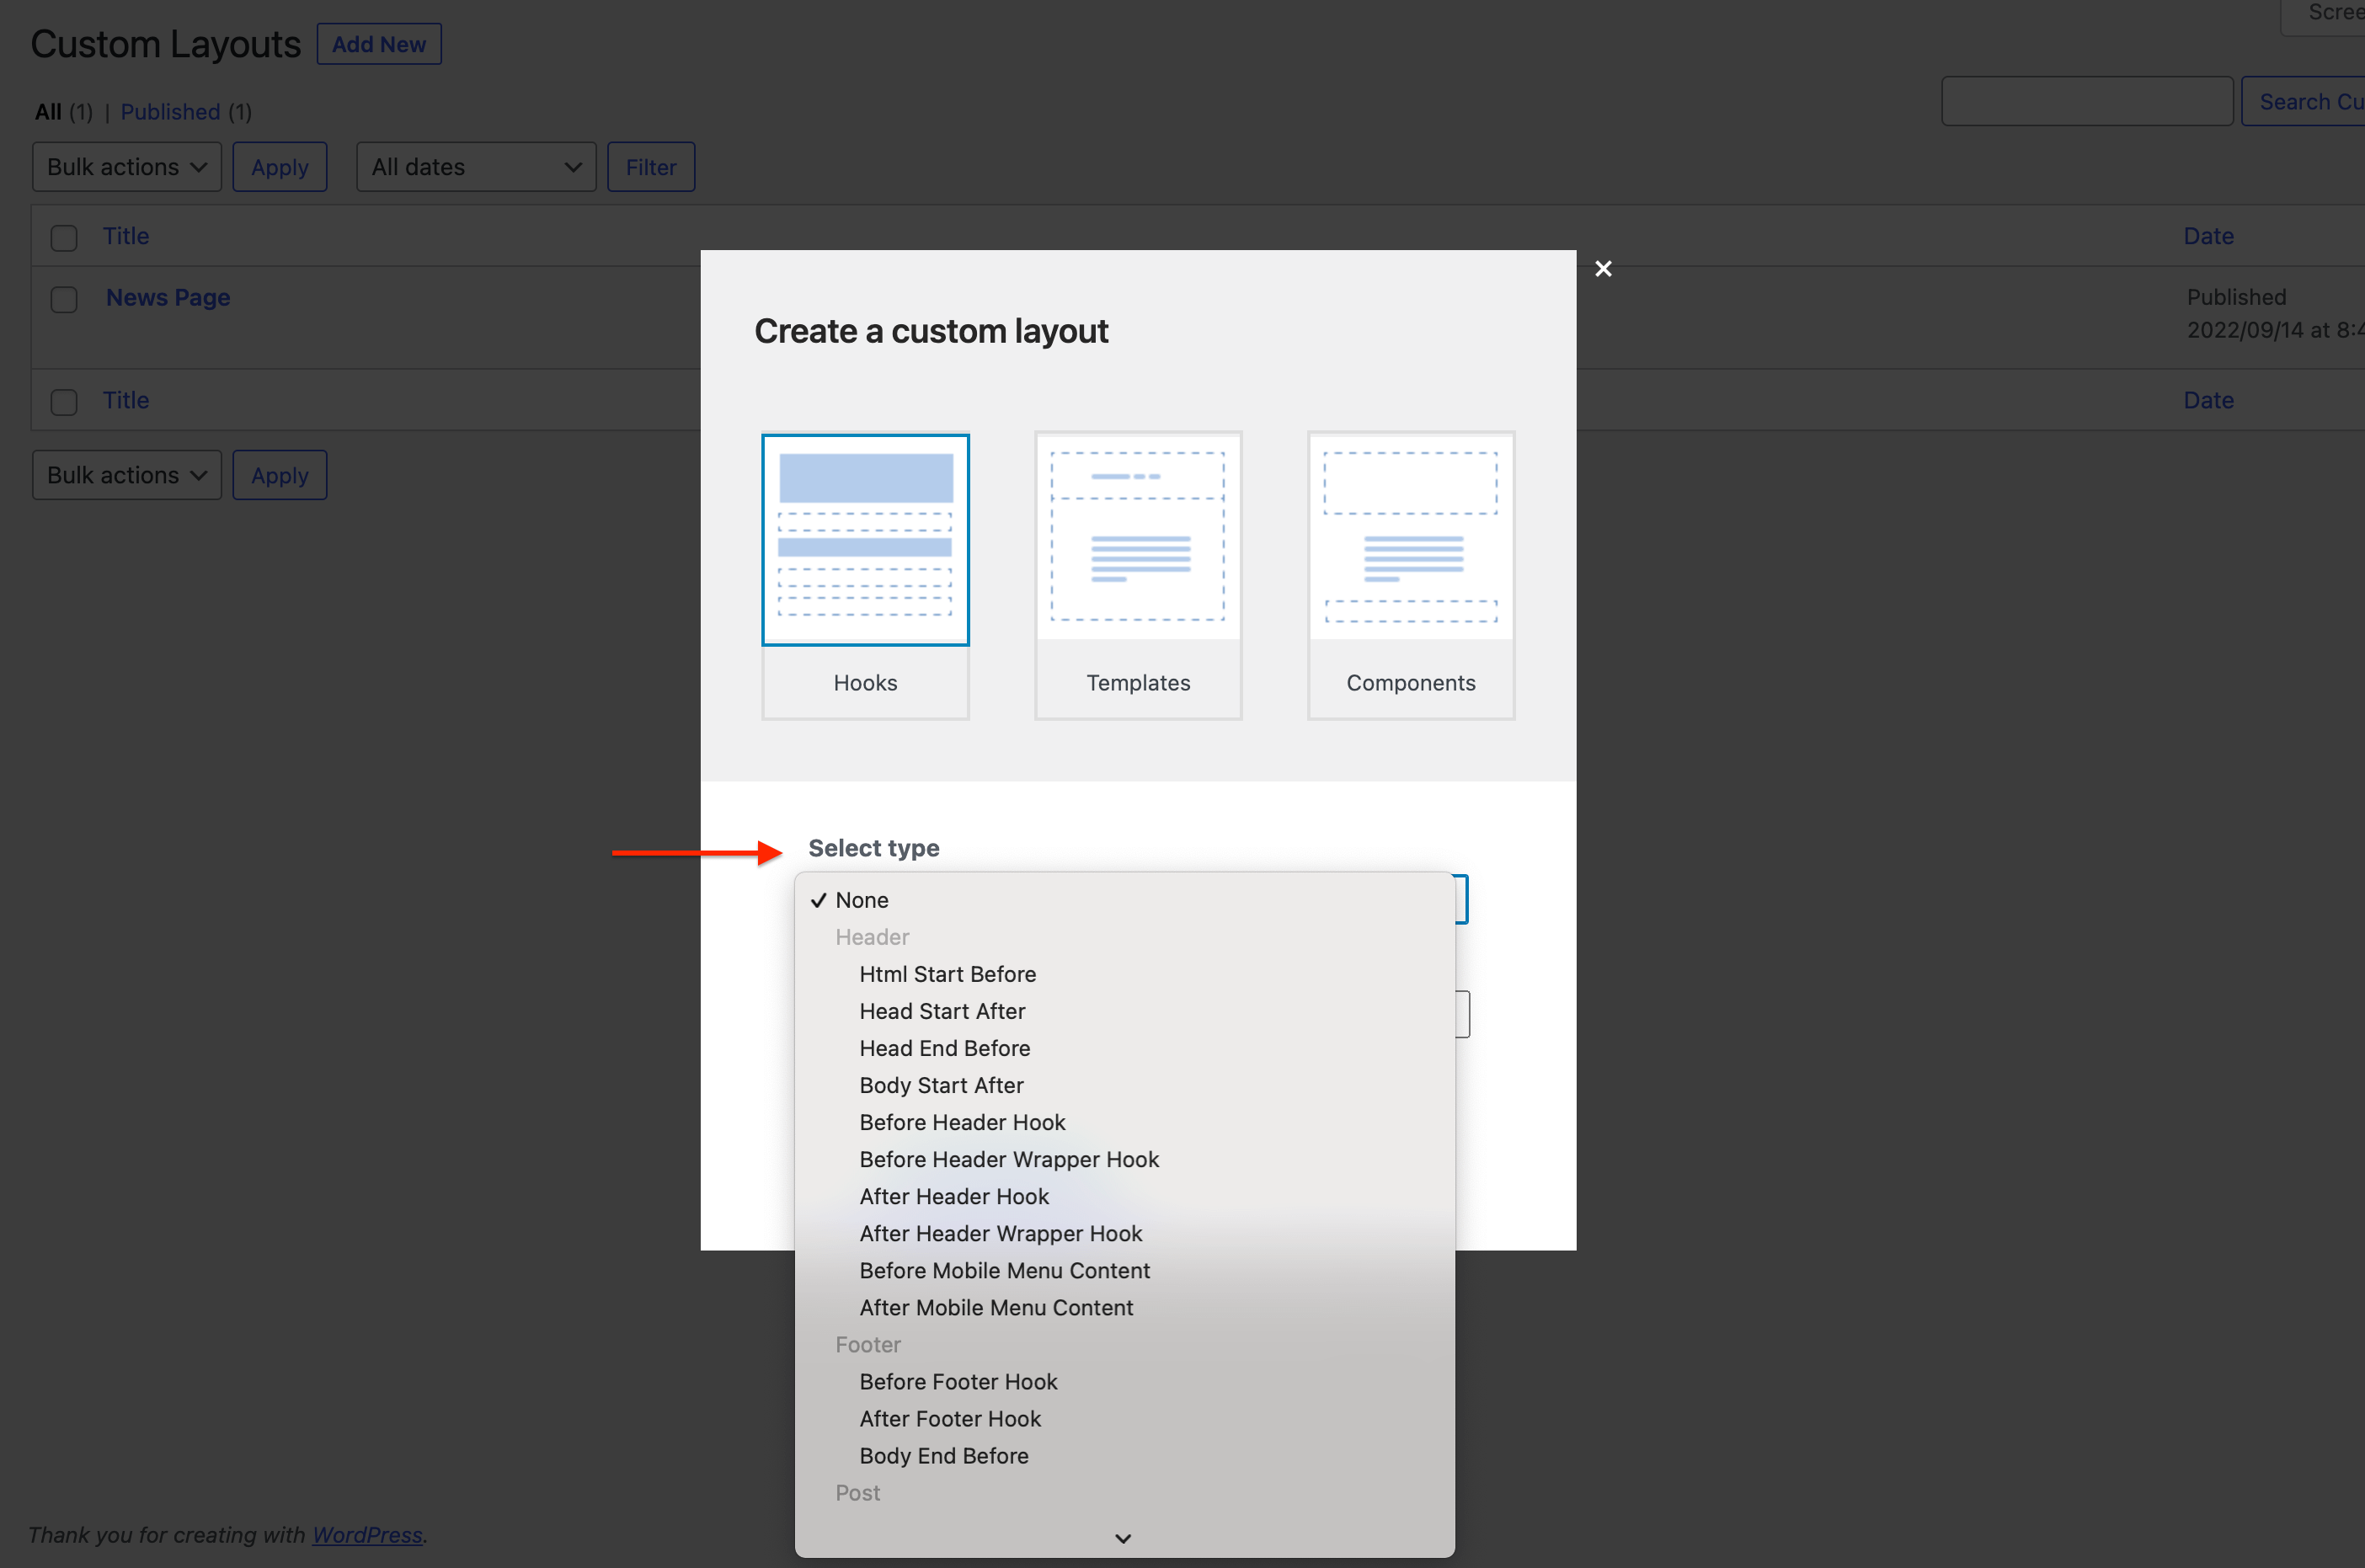Select None option with checkmark
The width and height of the screenshot is (2365, 1568).
[x=861, y=900]
